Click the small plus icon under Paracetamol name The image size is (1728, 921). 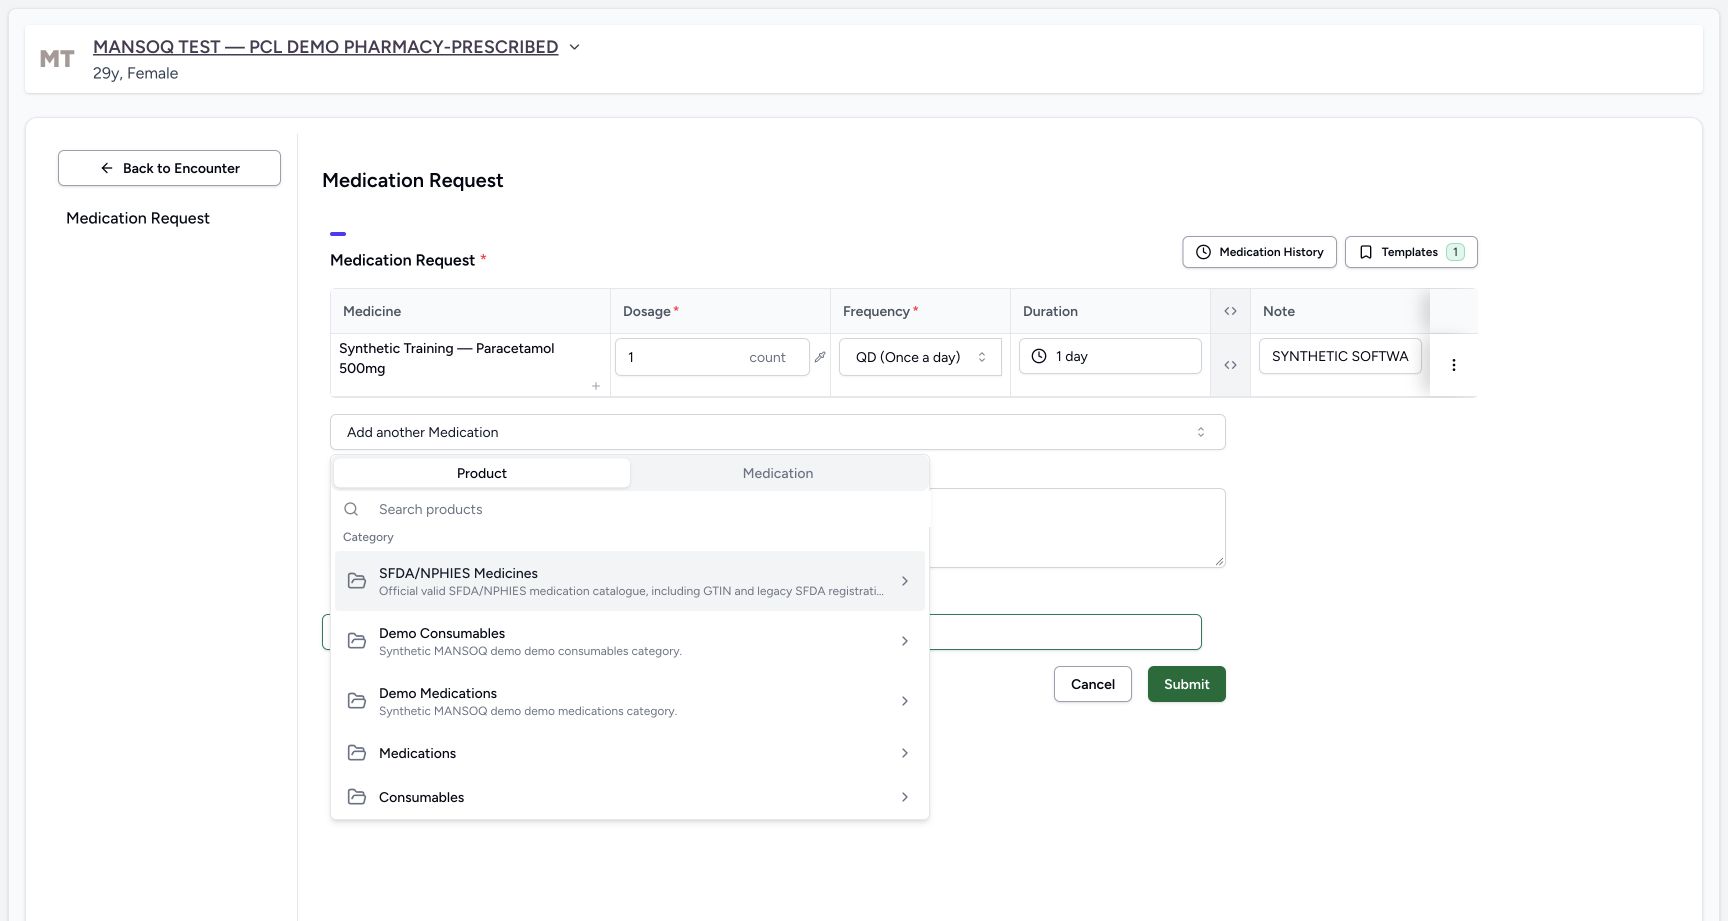tap(596, 386)
